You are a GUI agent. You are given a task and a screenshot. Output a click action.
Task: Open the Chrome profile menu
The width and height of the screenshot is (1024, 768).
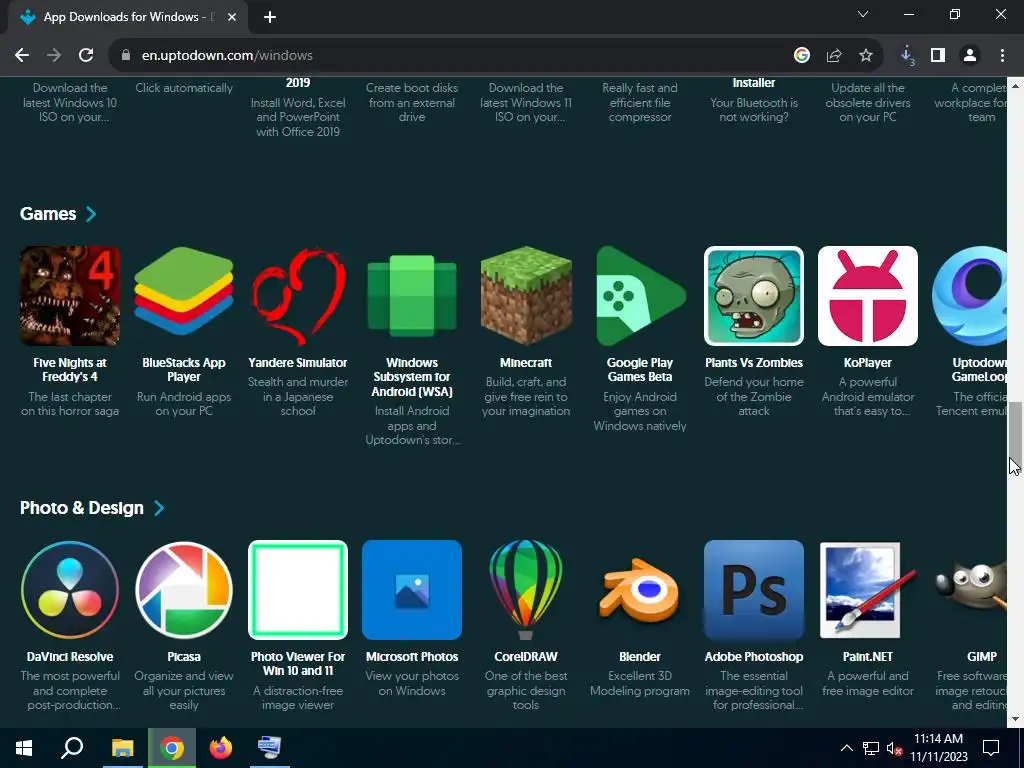[x=970, y=56]
